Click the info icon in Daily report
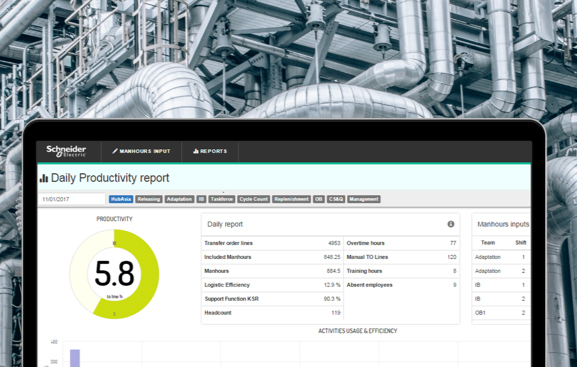 tap(450, 224)
